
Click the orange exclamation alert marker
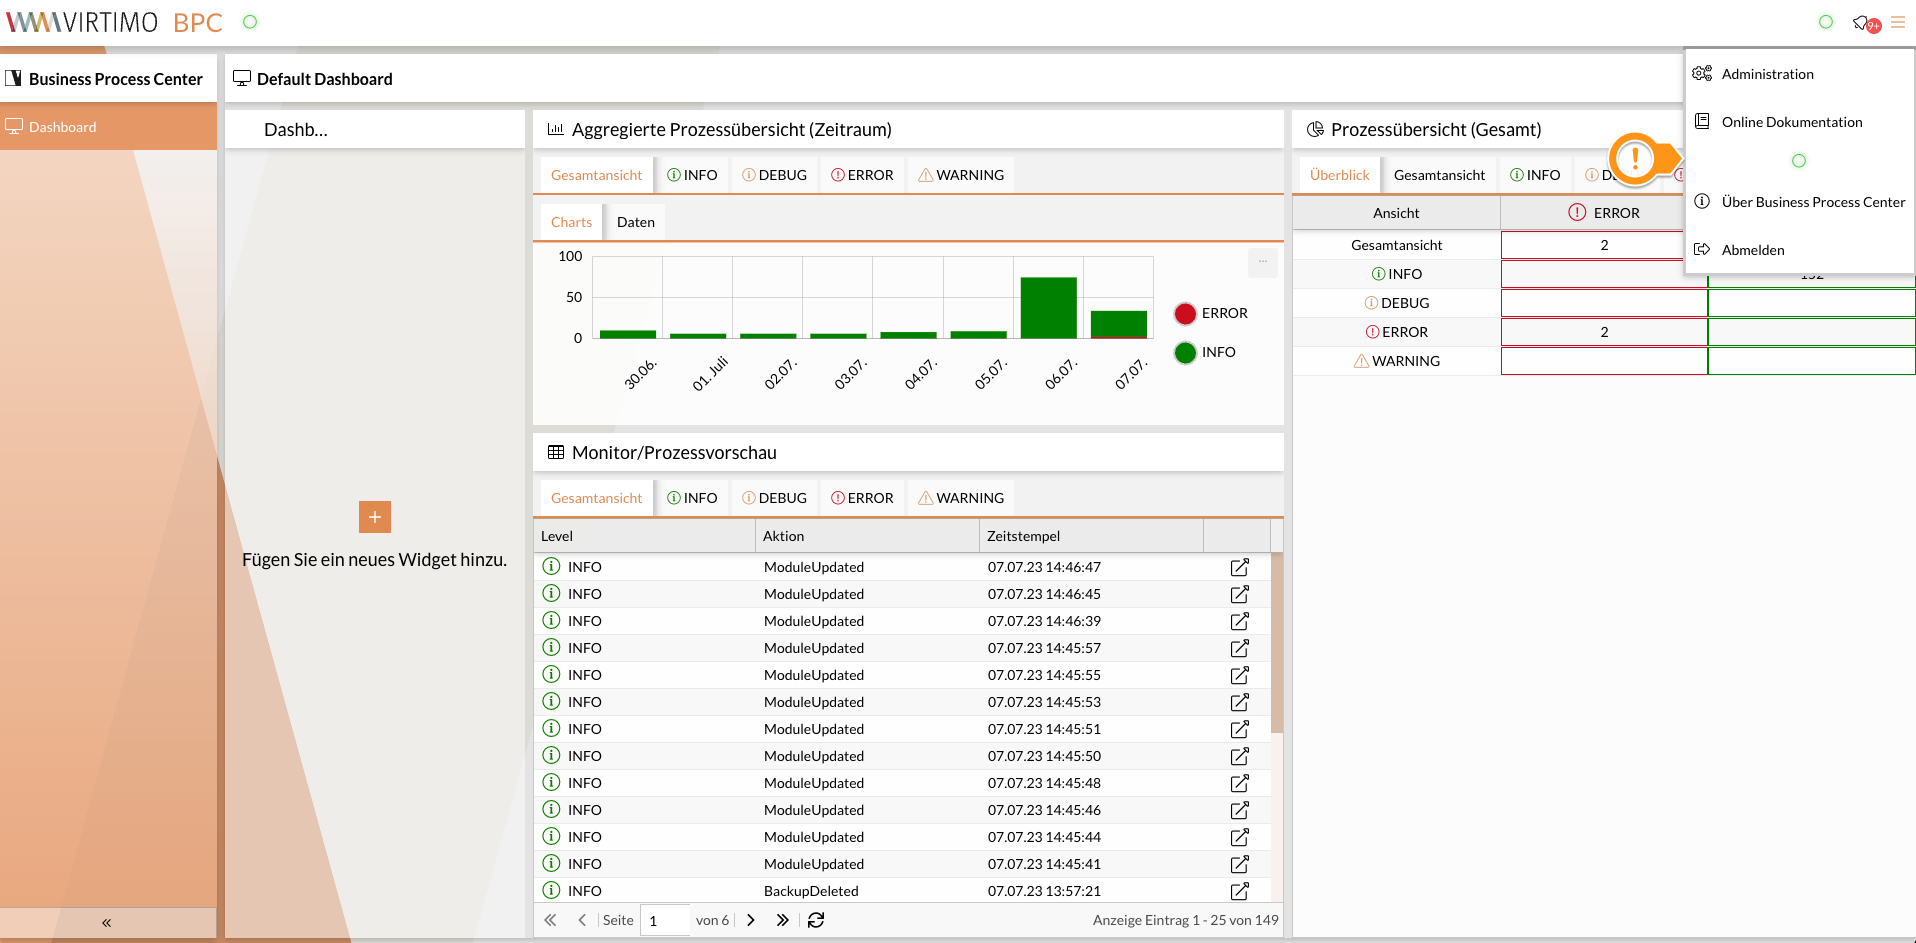[x=1636, y=158]
